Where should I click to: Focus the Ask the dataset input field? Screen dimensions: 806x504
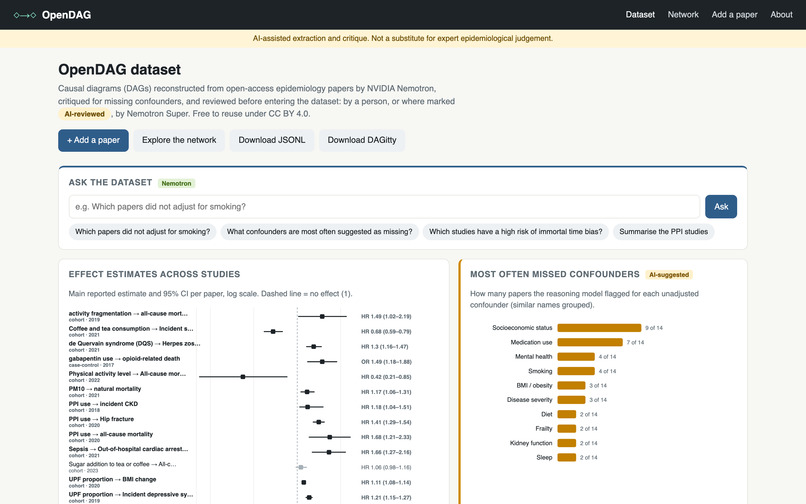tap(384, 206)
